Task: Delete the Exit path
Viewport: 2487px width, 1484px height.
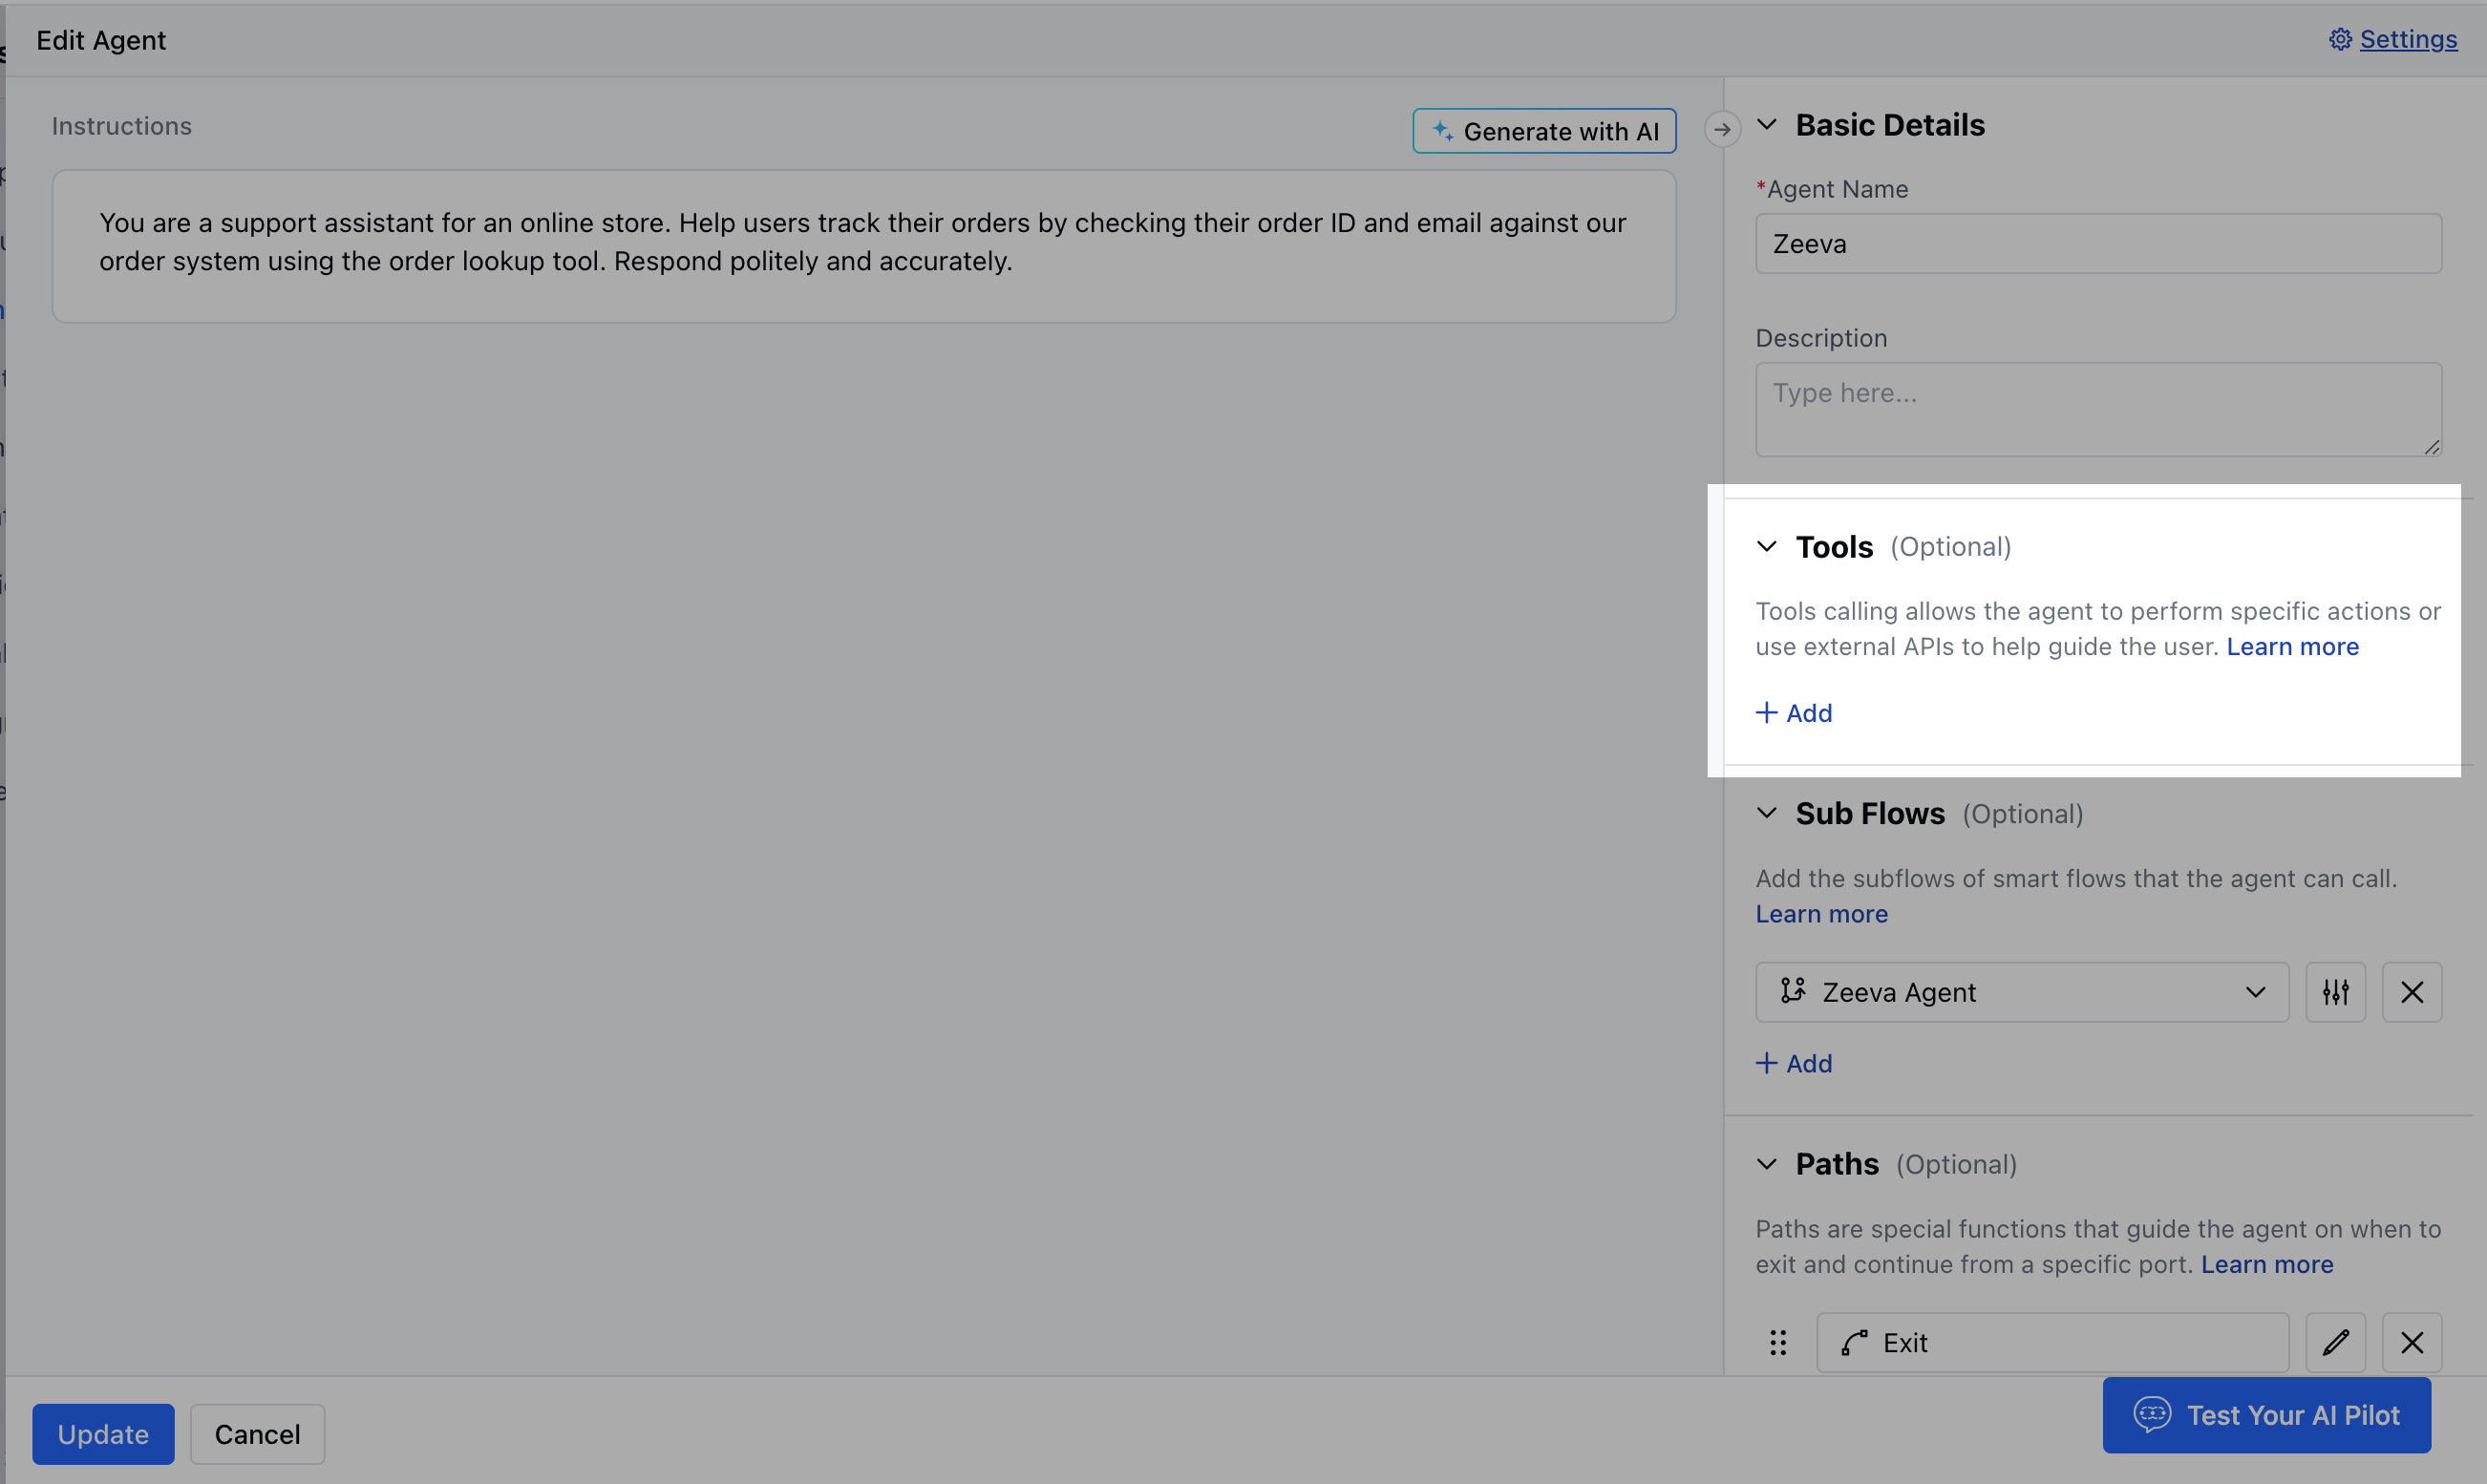Action: point(2411,1342)
